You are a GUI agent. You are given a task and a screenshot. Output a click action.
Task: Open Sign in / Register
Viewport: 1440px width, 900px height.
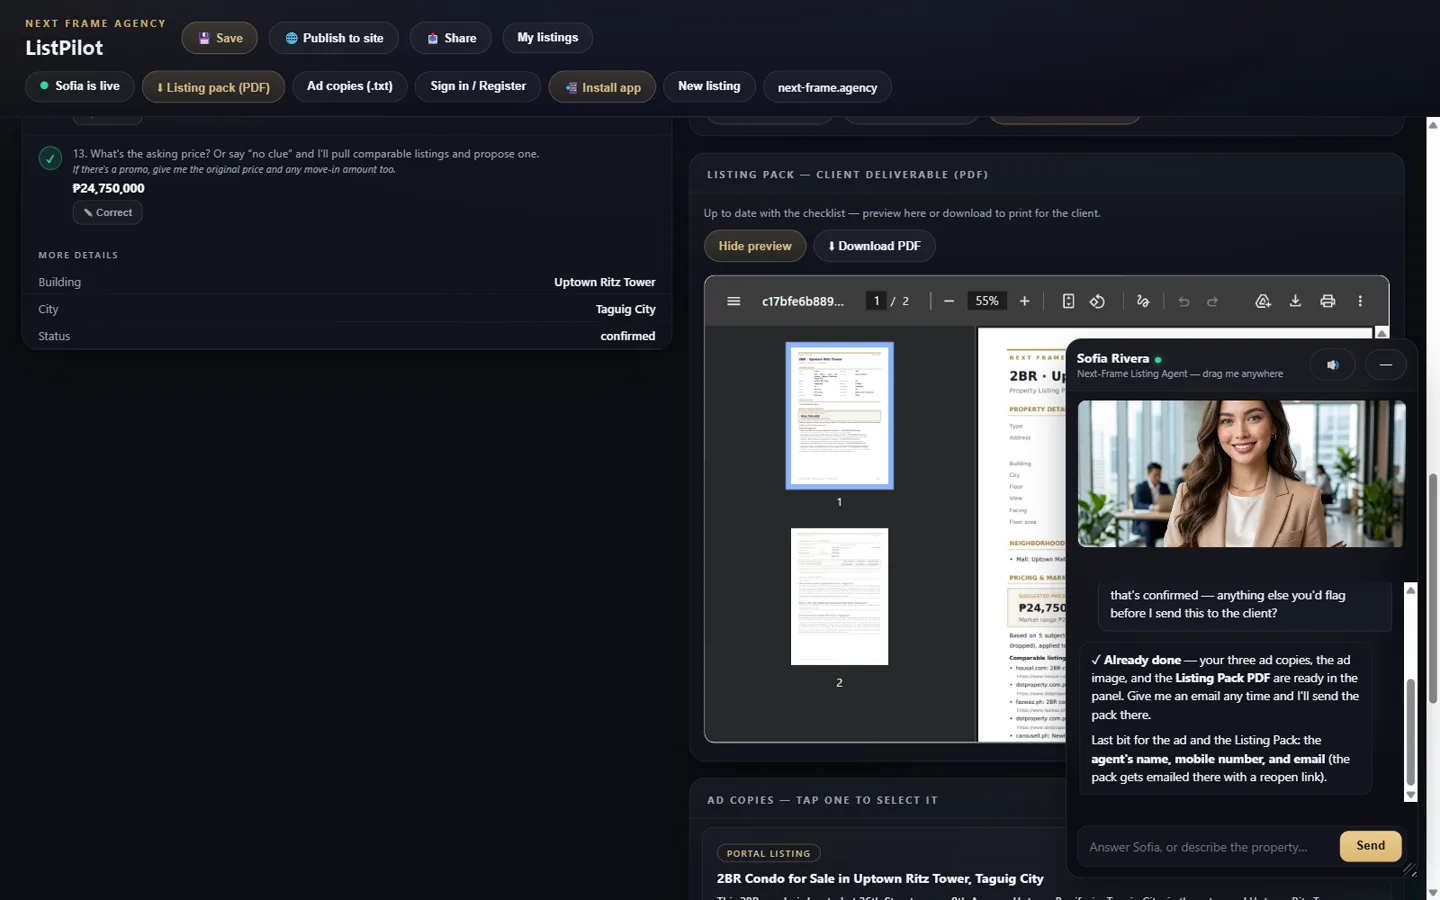(478, 86)
